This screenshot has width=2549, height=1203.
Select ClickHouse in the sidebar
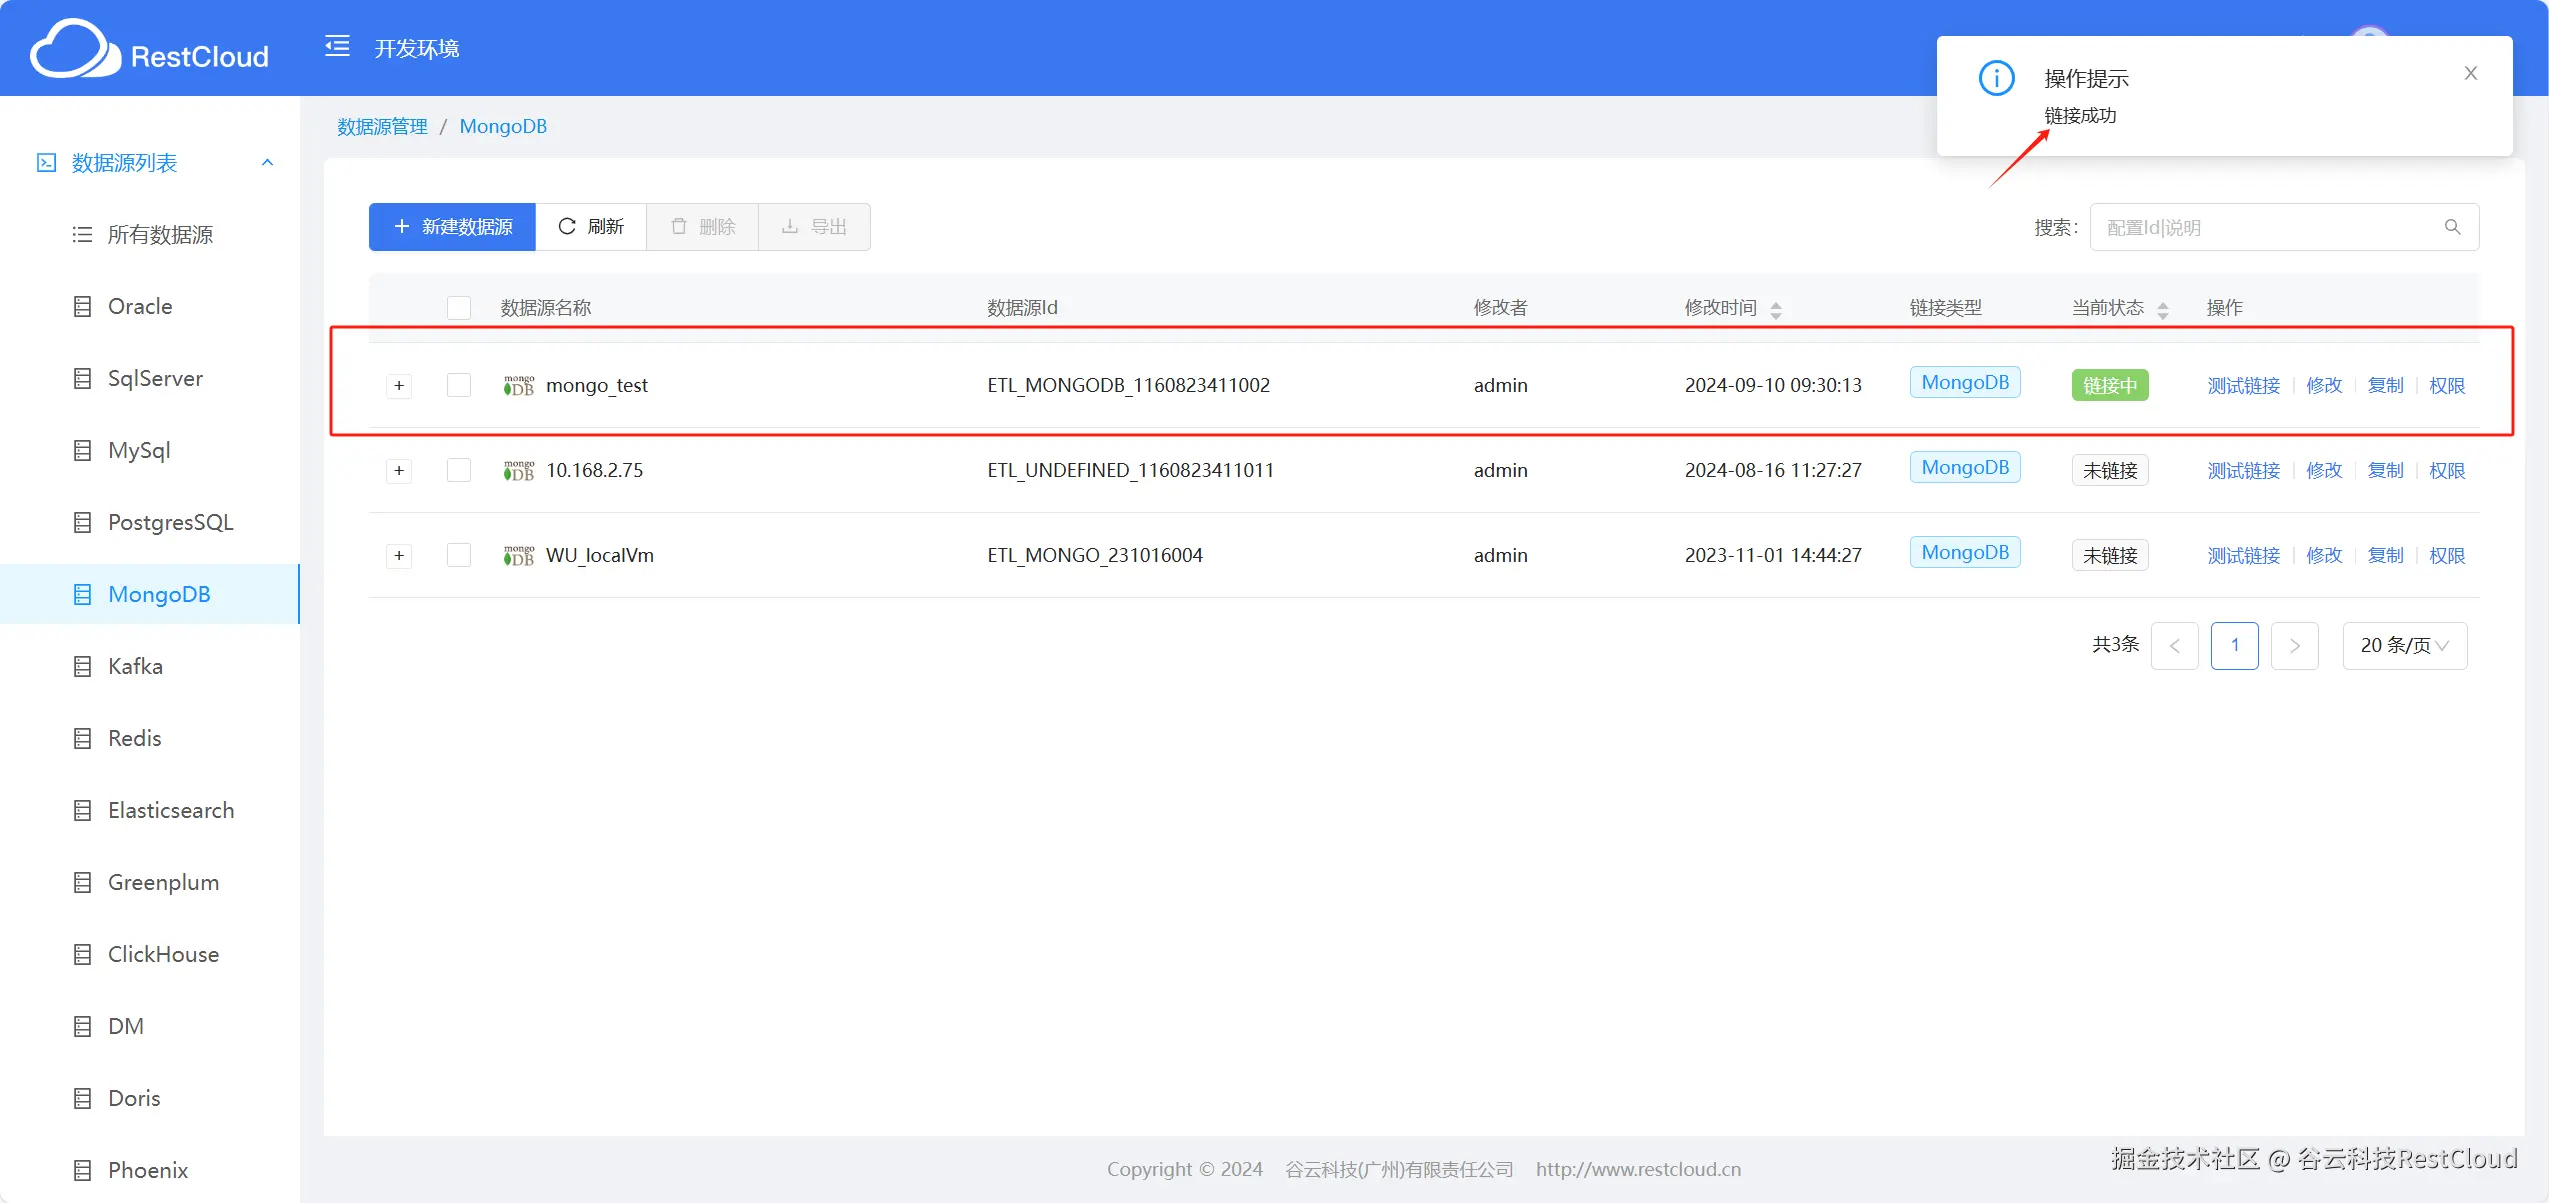150,954
